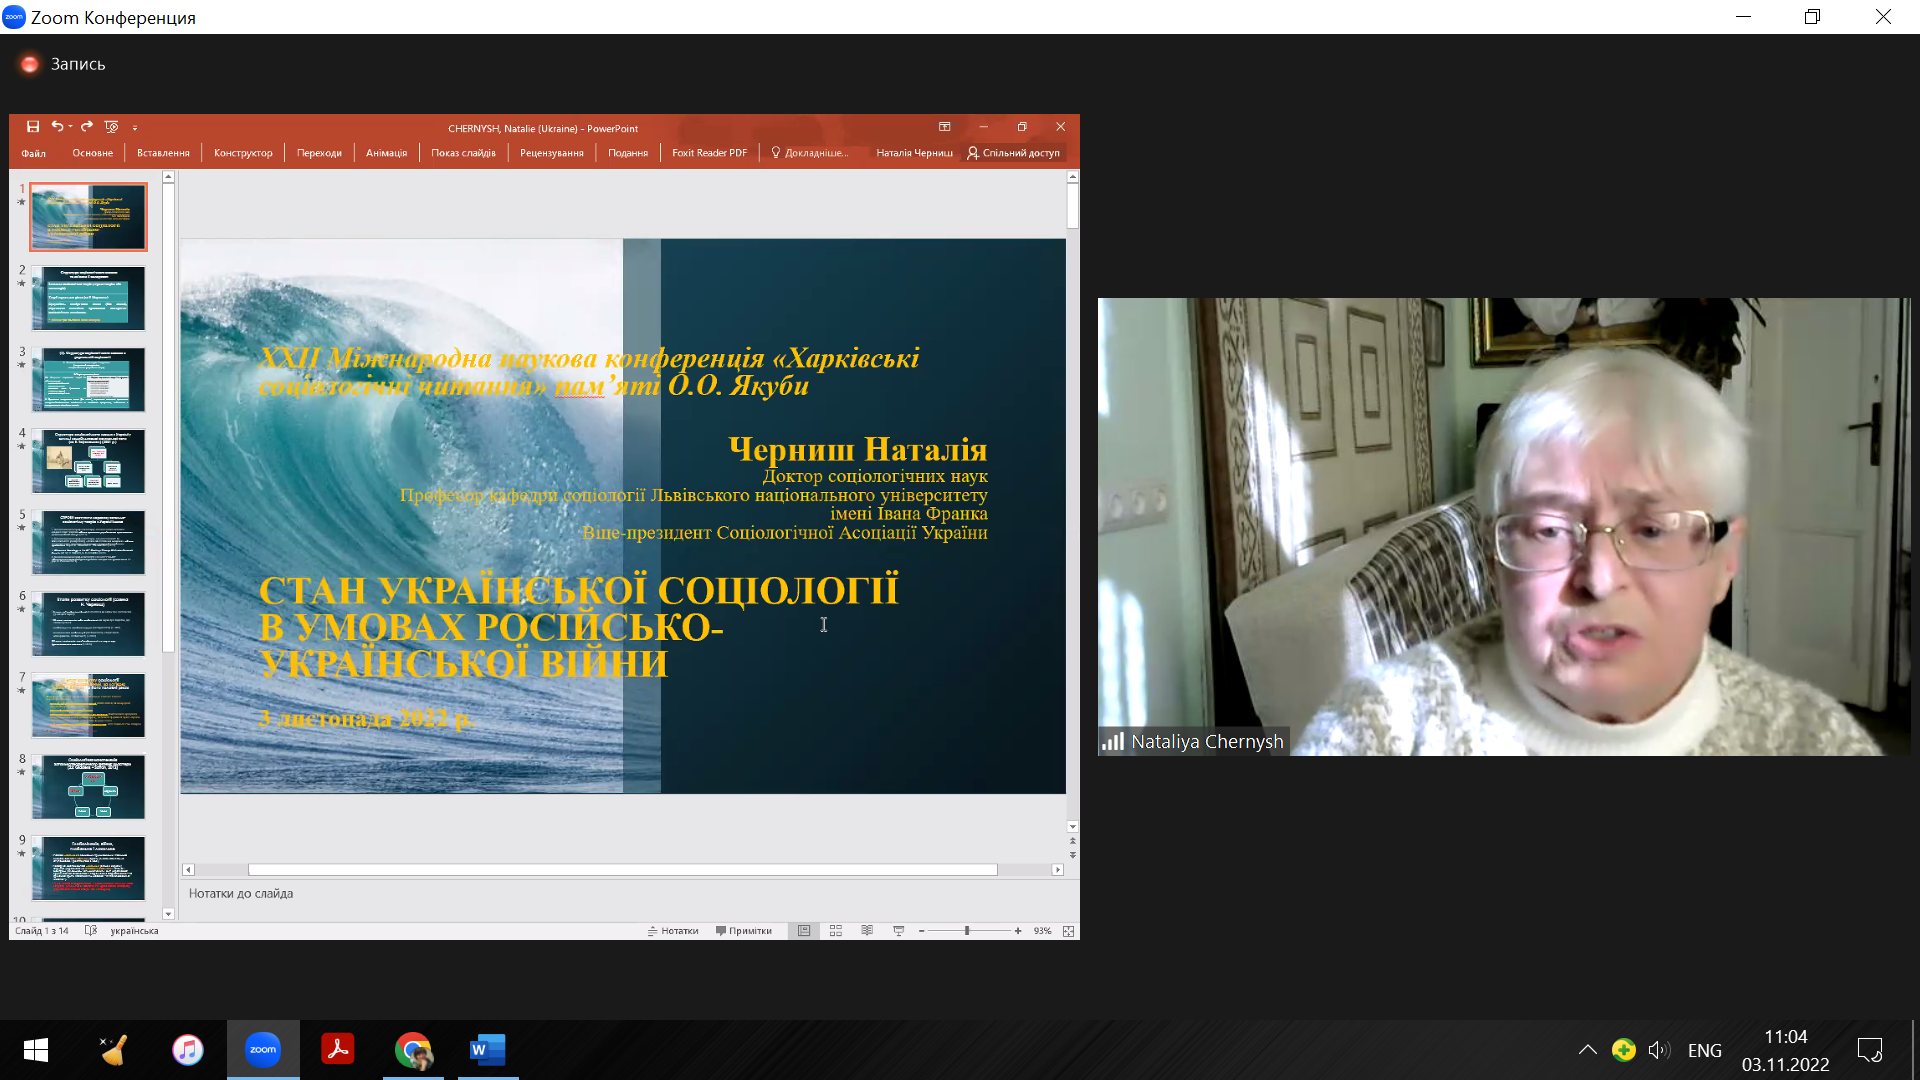The height and width of the screenshot is (1080, 1920).
Task: Click the Save icon in PowerPoint
Action: click(33, 127)
